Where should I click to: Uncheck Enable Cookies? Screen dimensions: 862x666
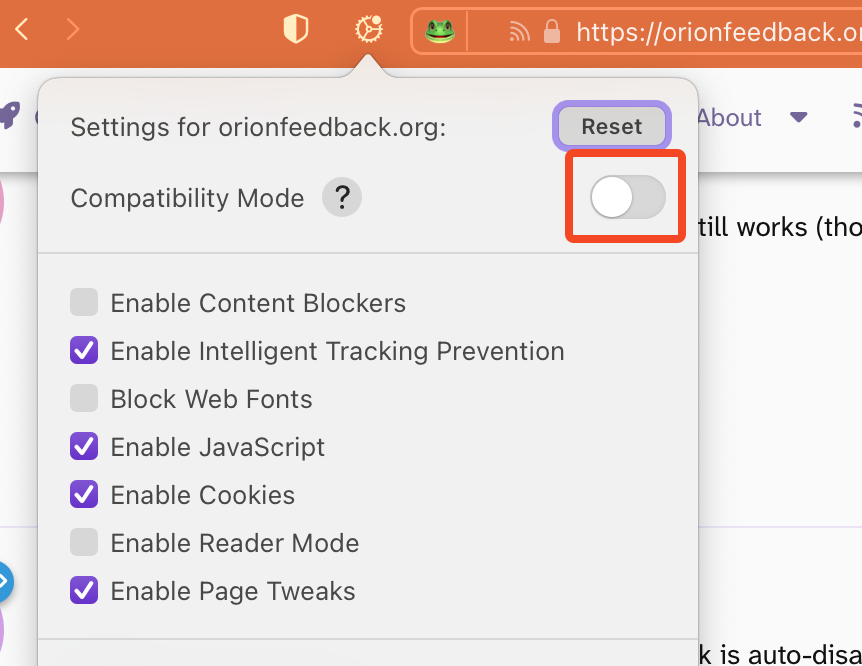click(84, 495)
